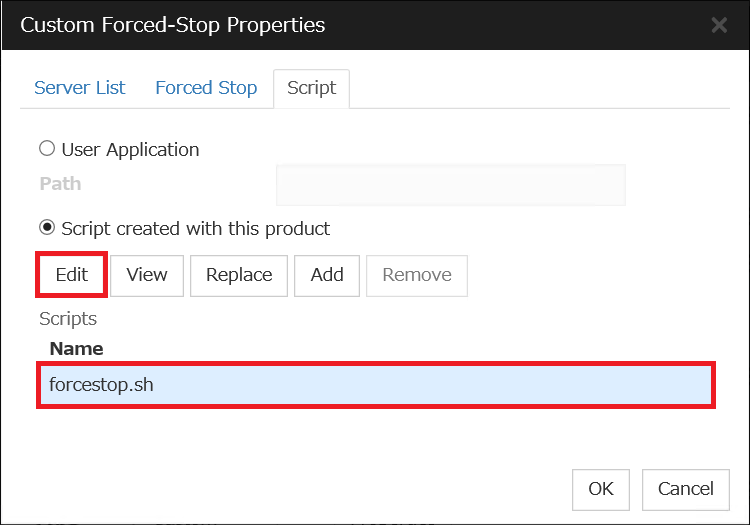The image size is (750, 525).
Task: Select the forcestop.sh script row
Action: point(376,385)
